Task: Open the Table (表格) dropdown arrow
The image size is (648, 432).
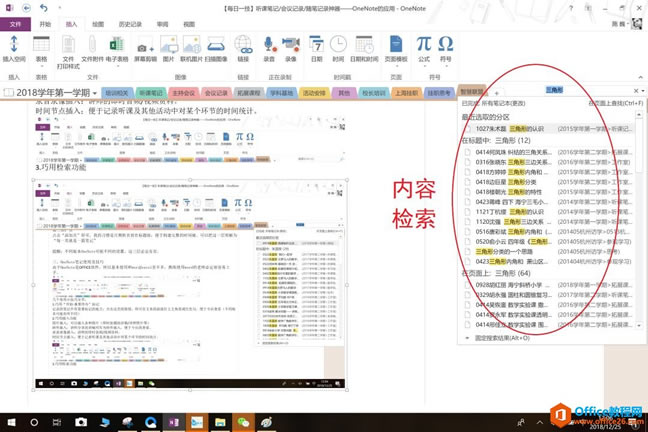Action: (x=41, y=64)
